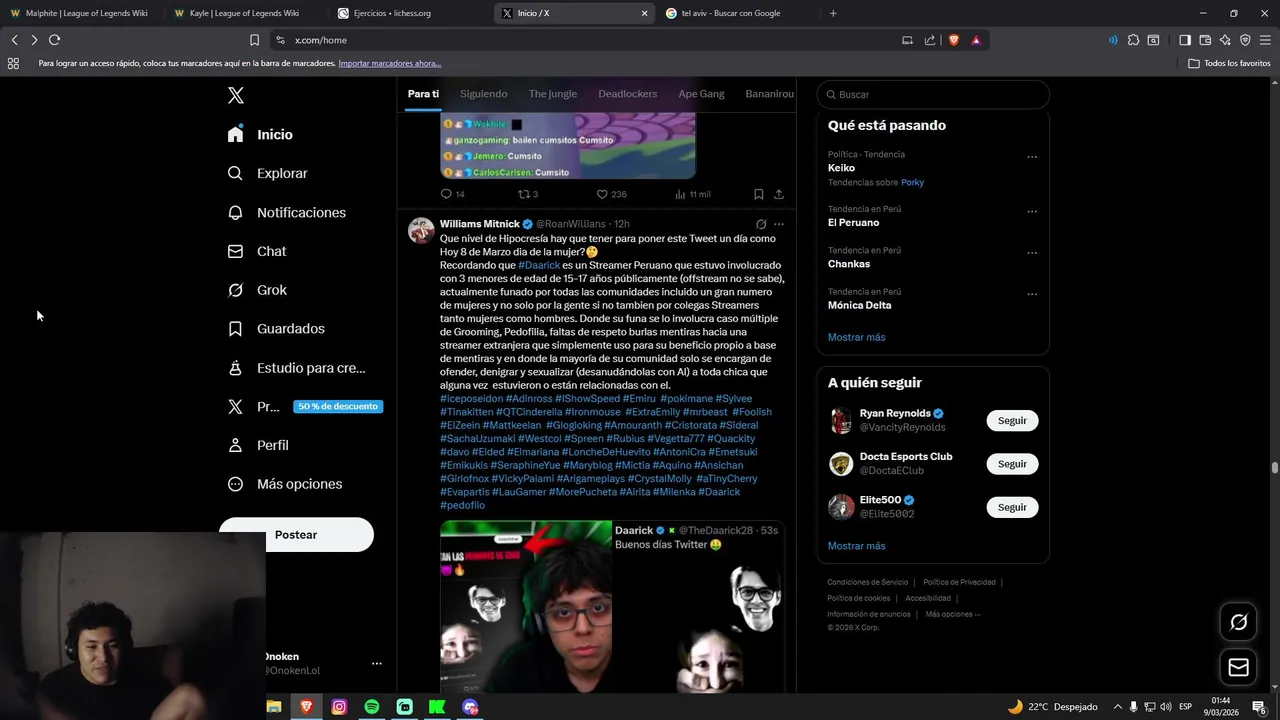Open the Bananirou tab

coord(769,94)
